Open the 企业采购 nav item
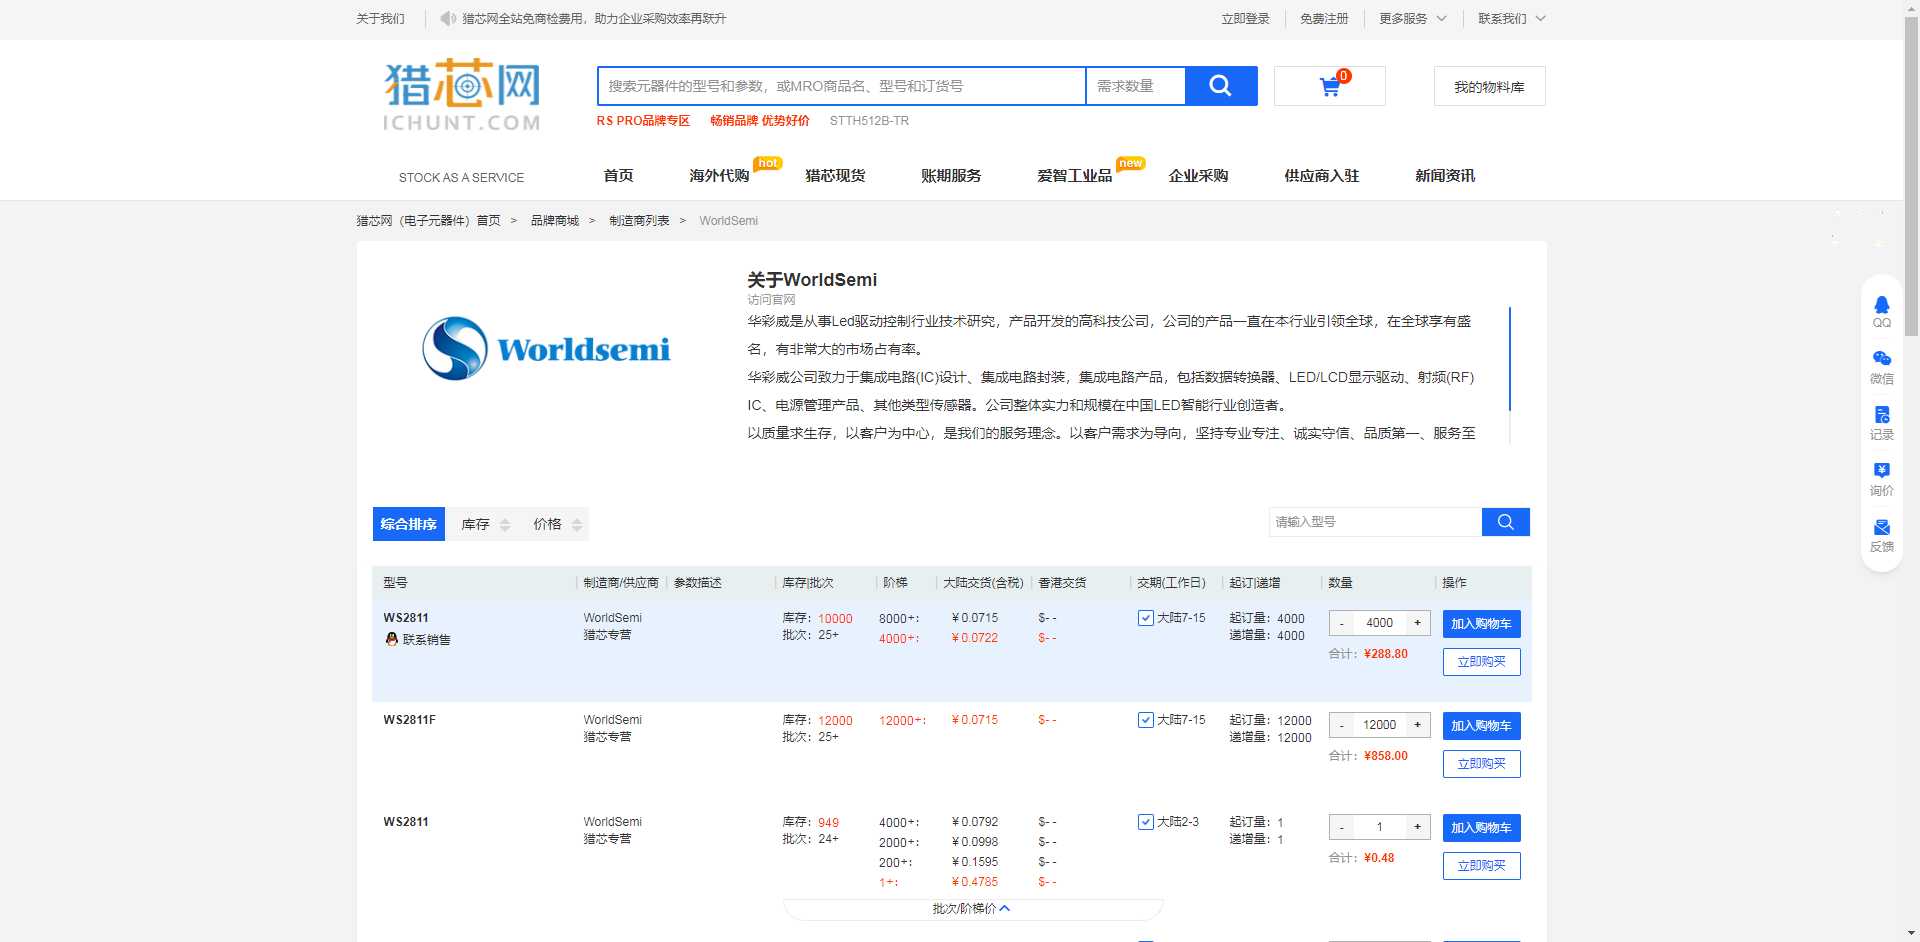Screen dimensions: 1920x942 (1198, 176)
